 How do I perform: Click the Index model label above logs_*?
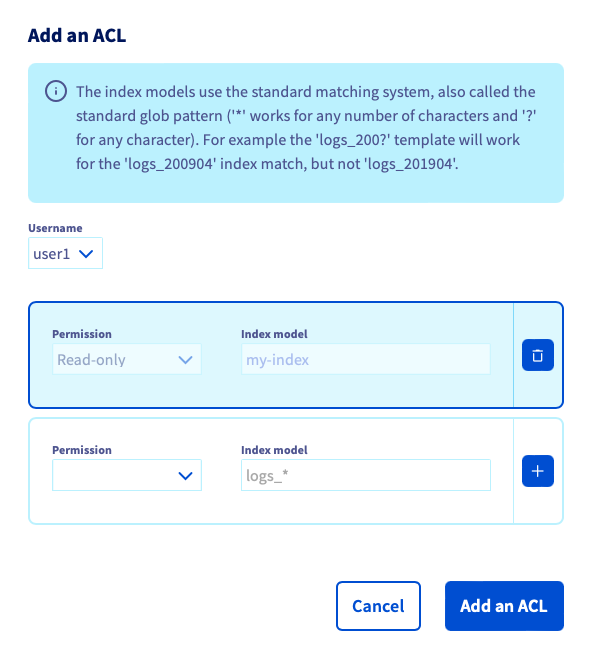pyautogui.click(x=274, y=450)
